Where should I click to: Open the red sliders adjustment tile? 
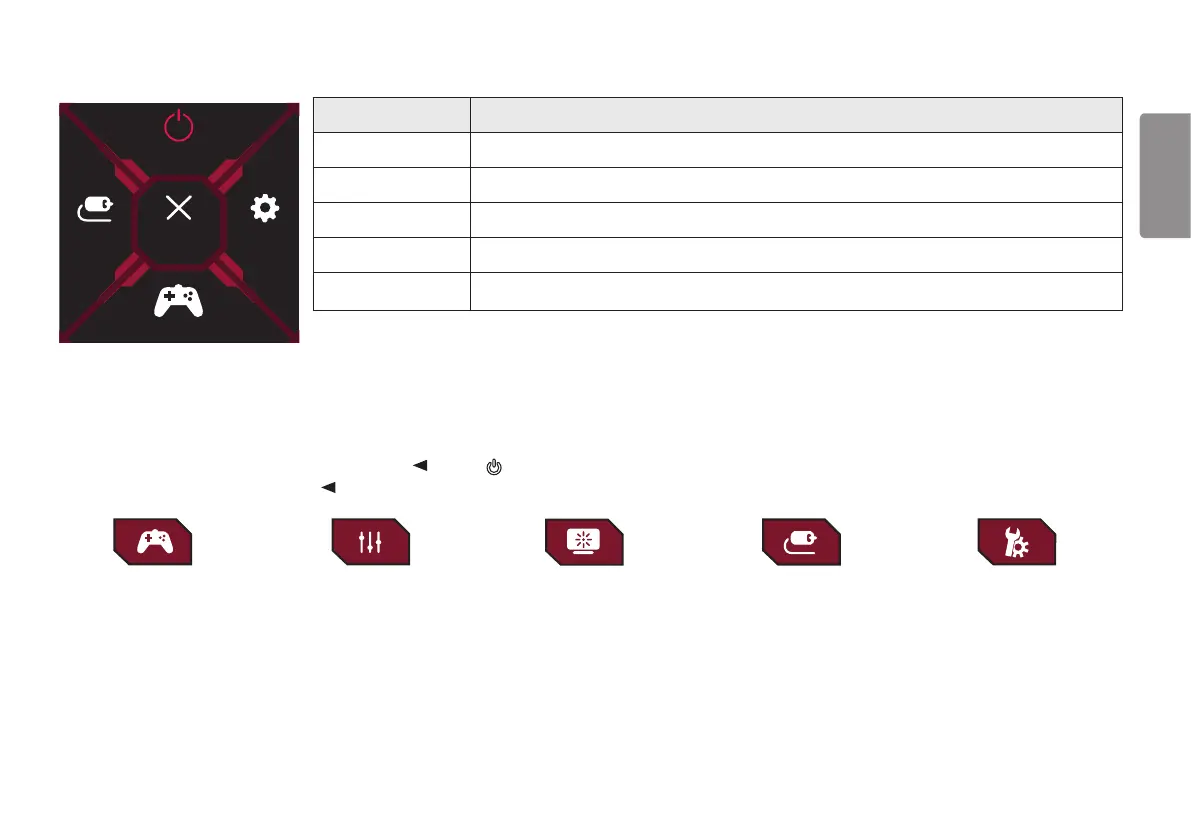tap(371, 542)
